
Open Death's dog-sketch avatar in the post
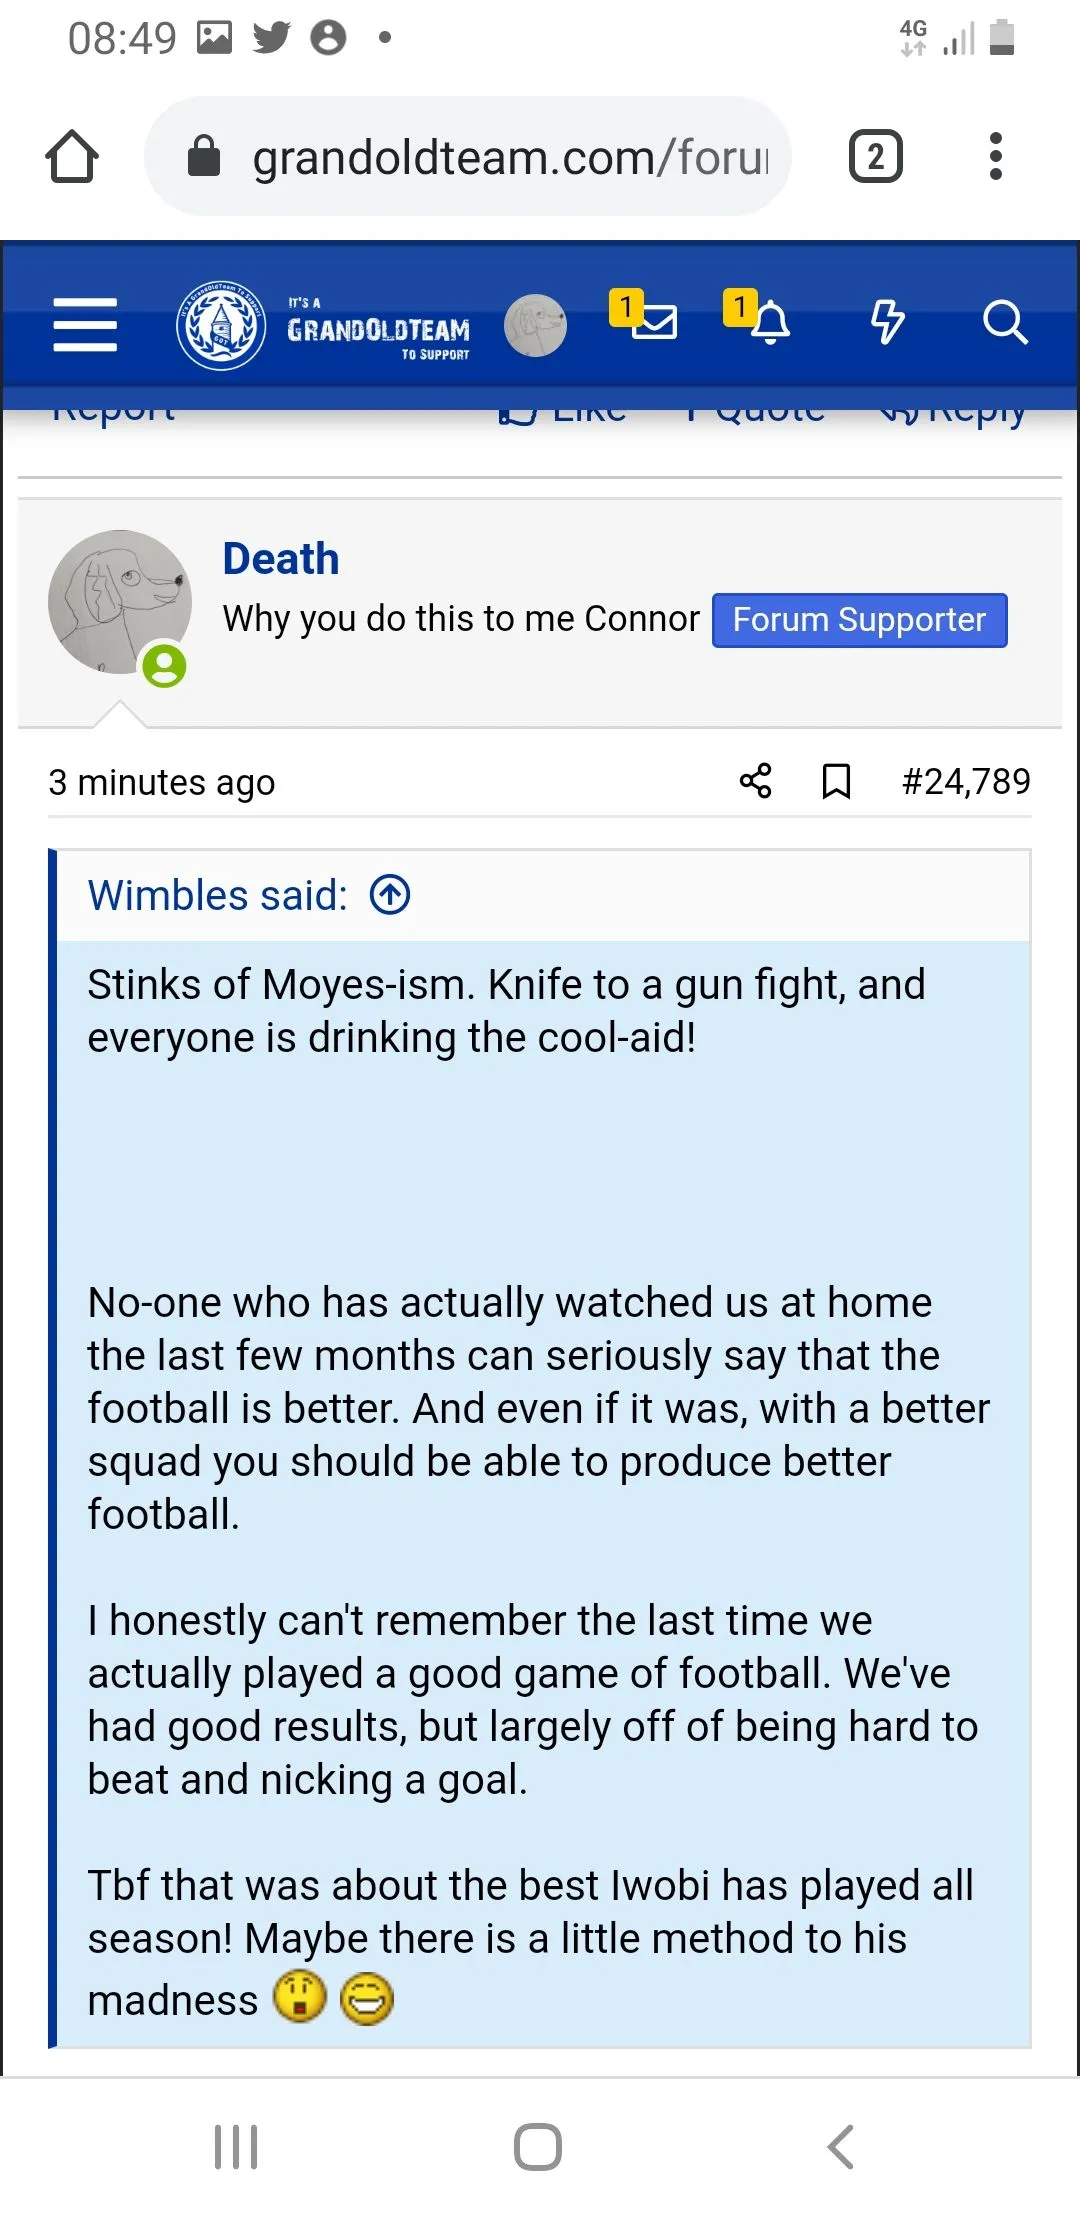[x=119, y=602]
